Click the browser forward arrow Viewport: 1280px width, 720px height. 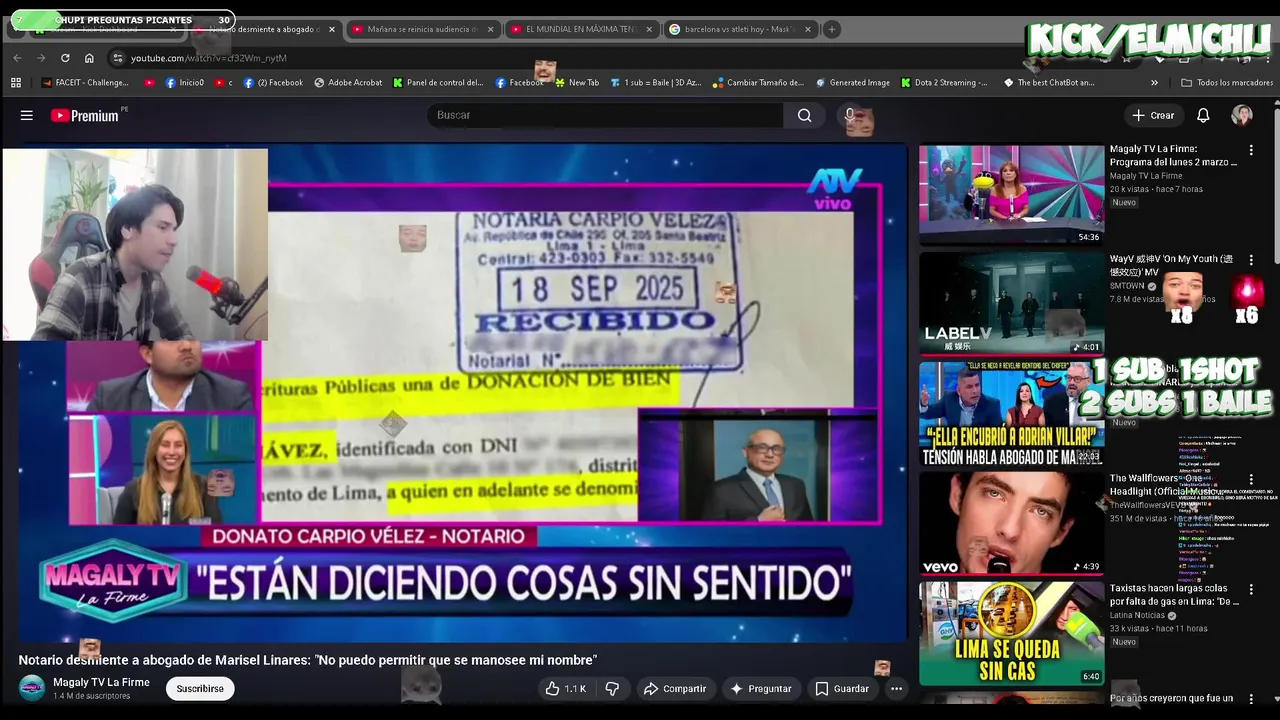click(41, 58)
